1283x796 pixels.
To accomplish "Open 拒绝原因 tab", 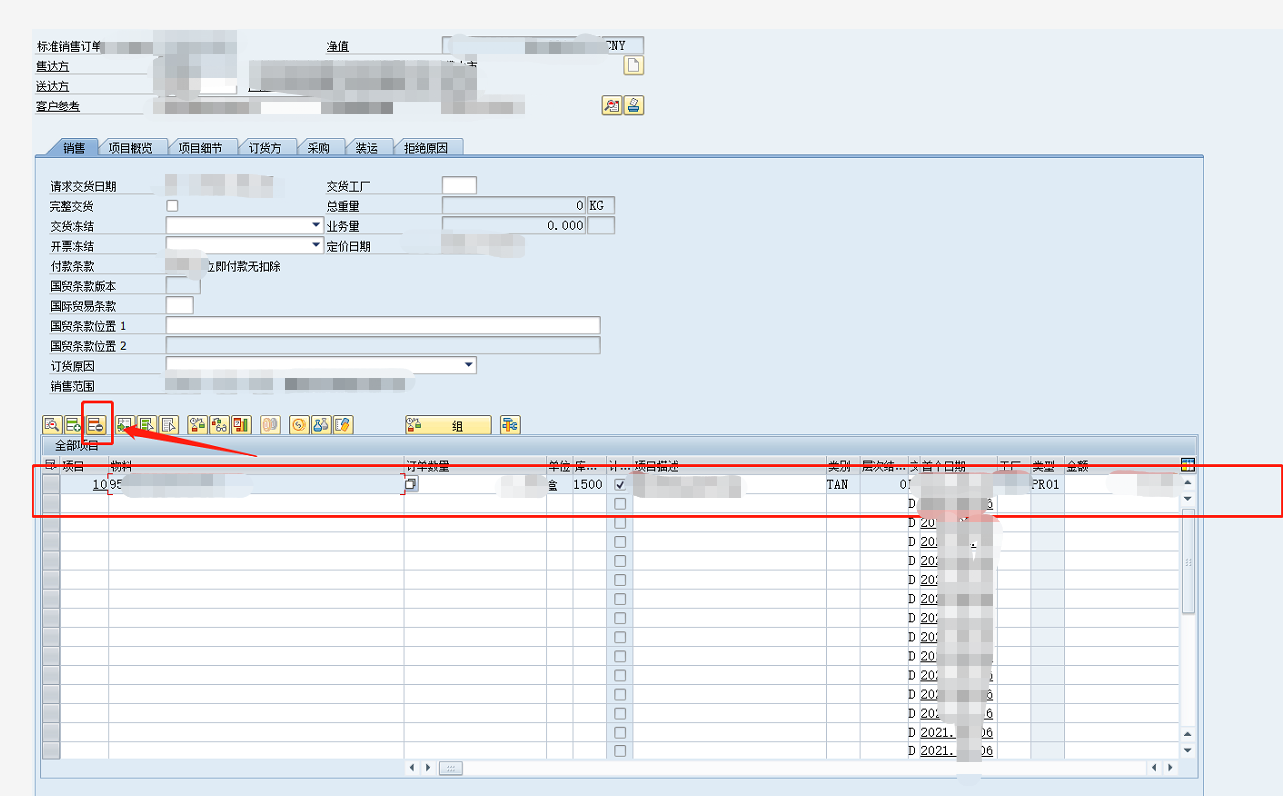I will point(427,147).
